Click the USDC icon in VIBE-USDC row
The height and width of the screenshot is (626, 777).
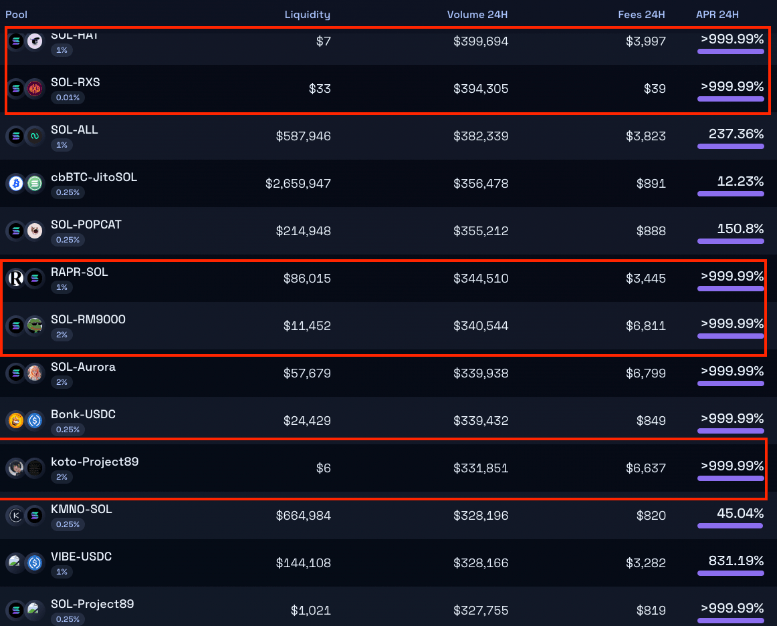point(35,563)
